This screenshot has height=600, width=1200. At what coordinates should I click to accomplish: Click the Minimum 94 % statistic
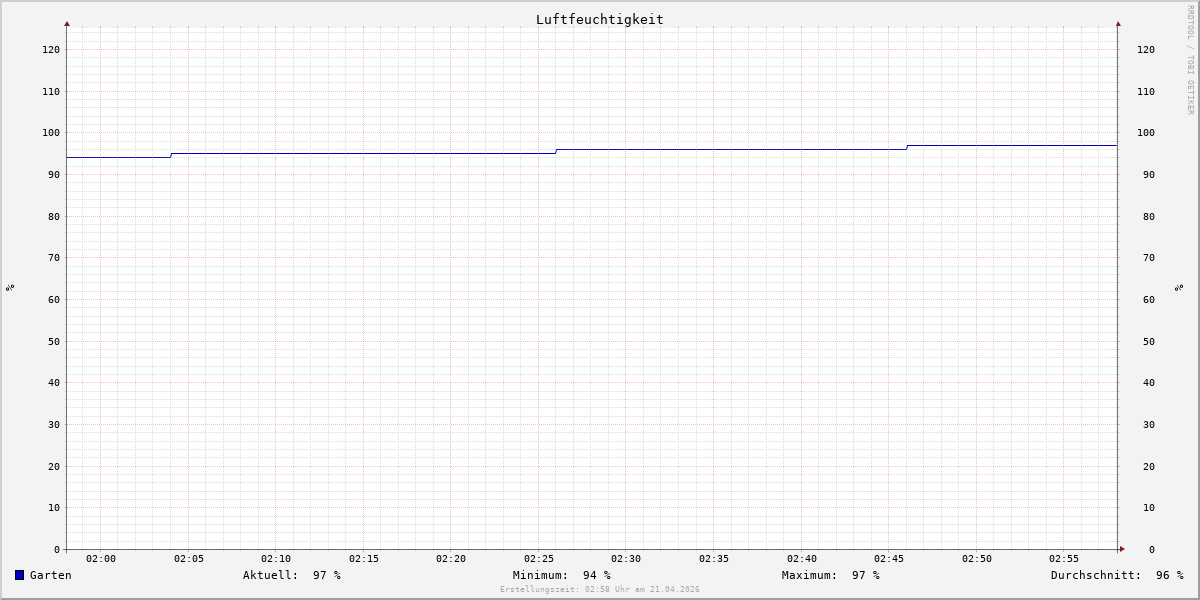(561, 575)
